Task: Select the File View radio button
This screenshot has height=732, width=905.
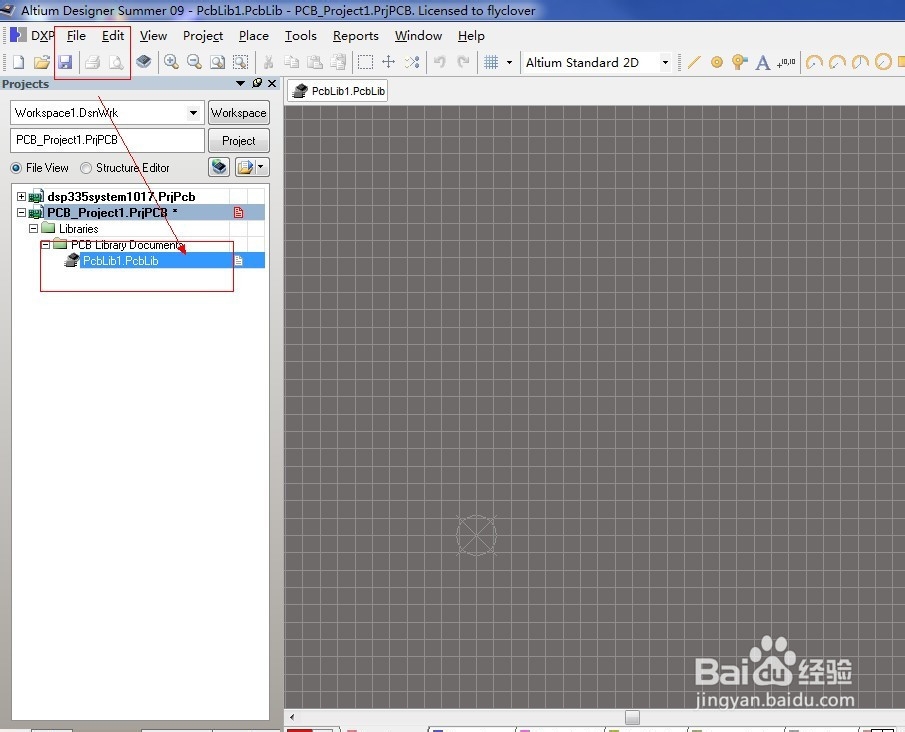Action: pos(16,168)
